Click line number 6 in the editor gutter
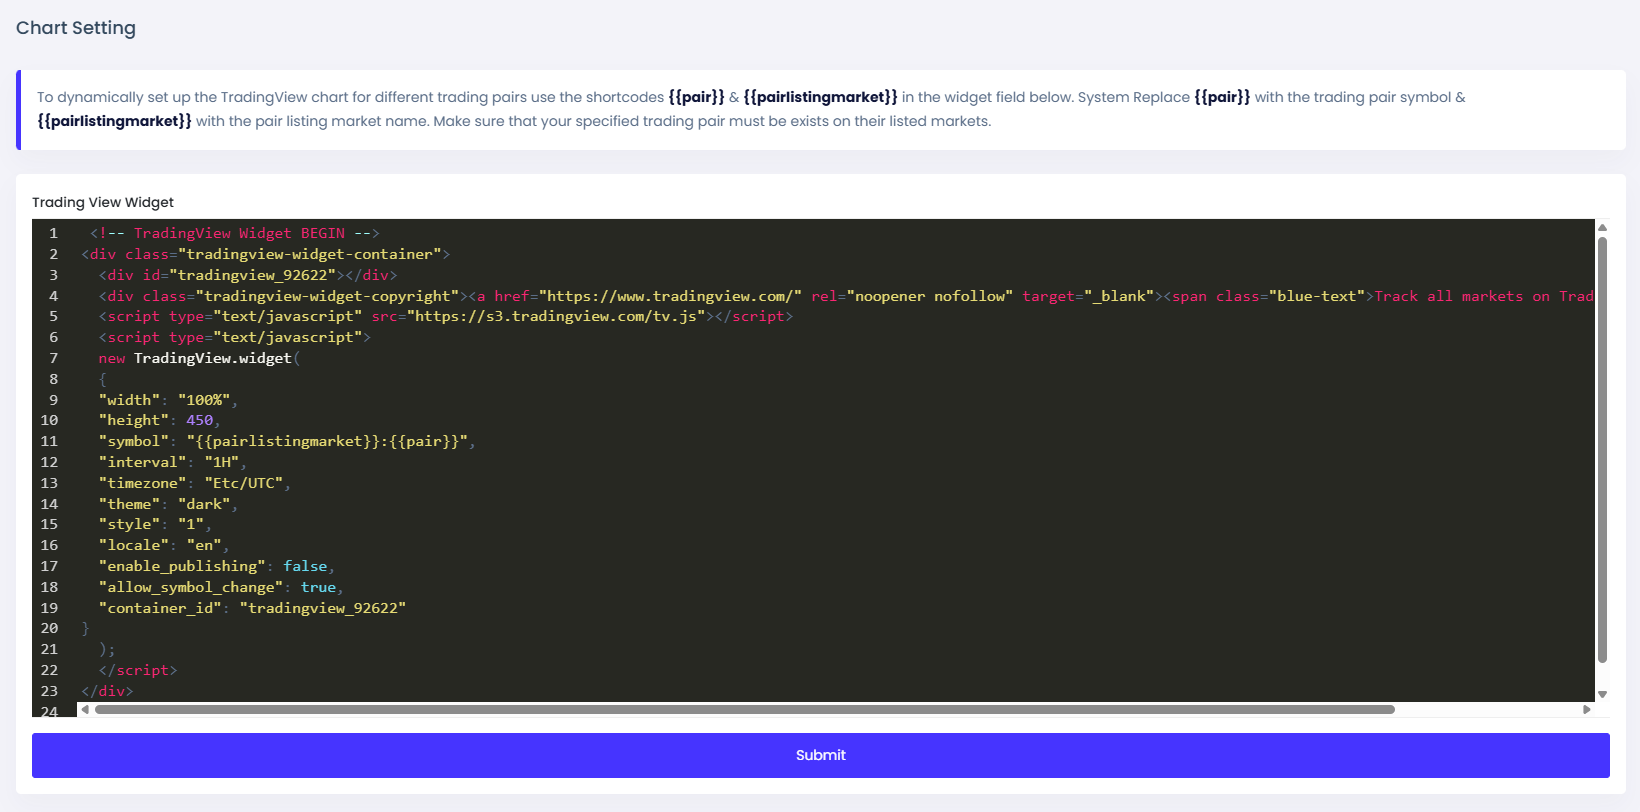 coord(54,337)
